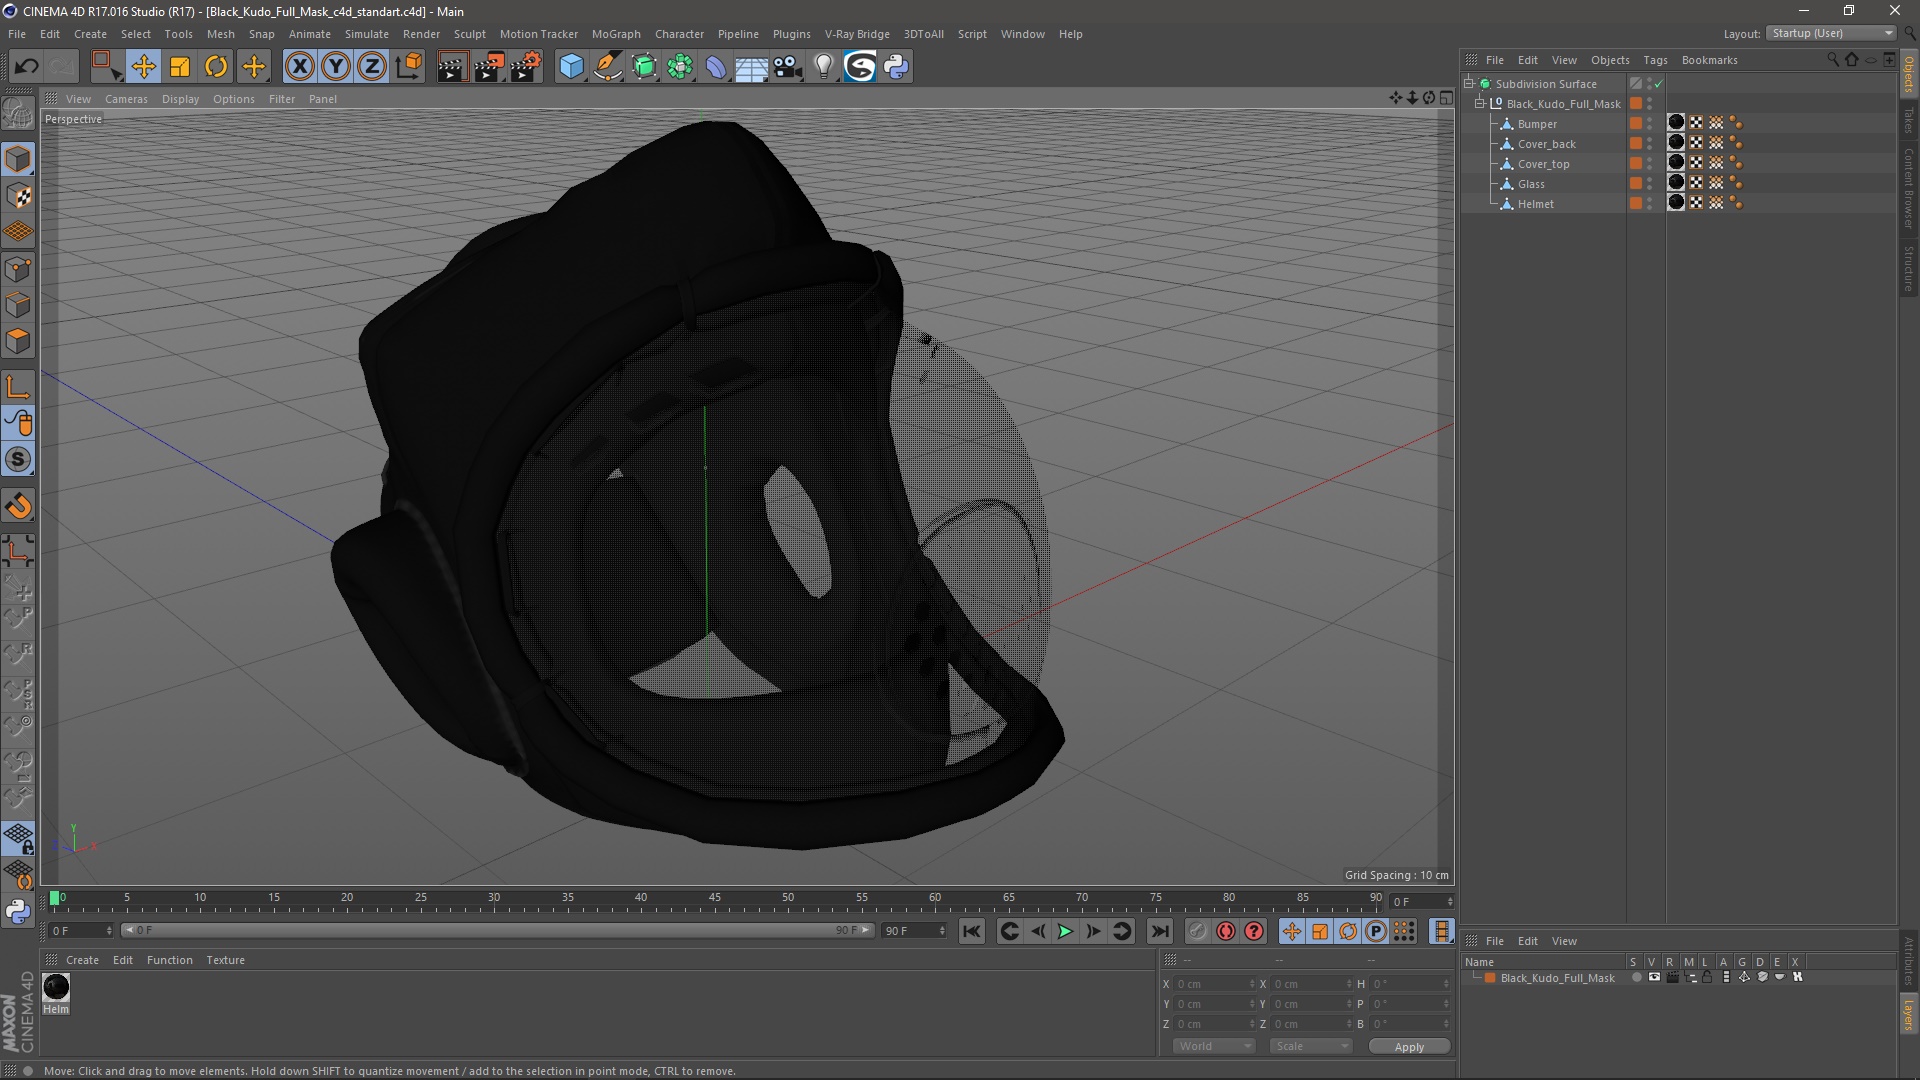Open Edit Render Settings icon
1920x1080 pixels.
[526, 67]
